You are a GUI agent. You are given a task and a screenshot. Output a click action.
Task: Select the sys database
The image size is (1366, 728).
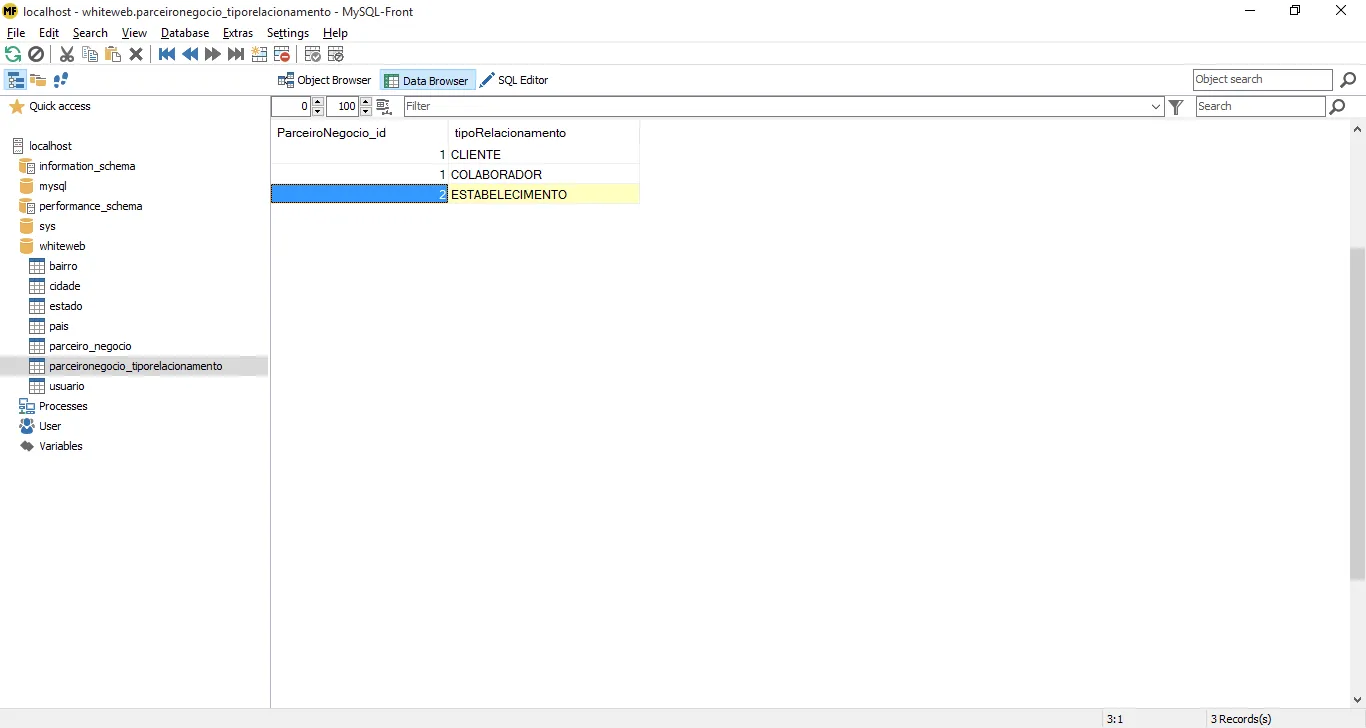(47, 226)
